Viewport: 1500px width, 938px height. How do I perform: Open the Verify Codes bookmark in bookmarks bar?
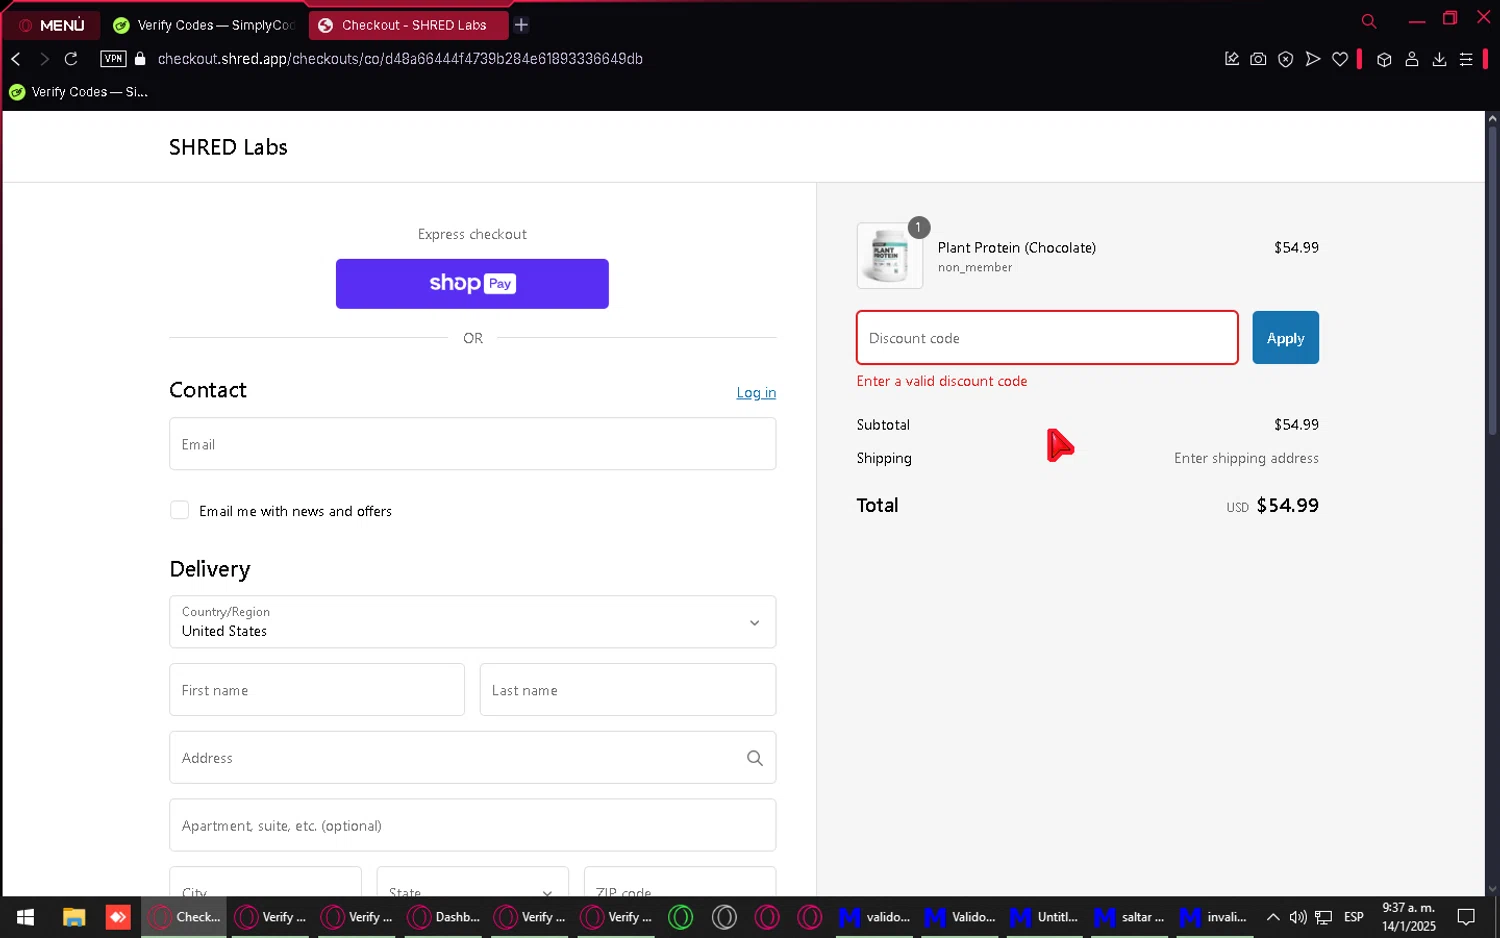pyautogui.click(x=79, y=92)
